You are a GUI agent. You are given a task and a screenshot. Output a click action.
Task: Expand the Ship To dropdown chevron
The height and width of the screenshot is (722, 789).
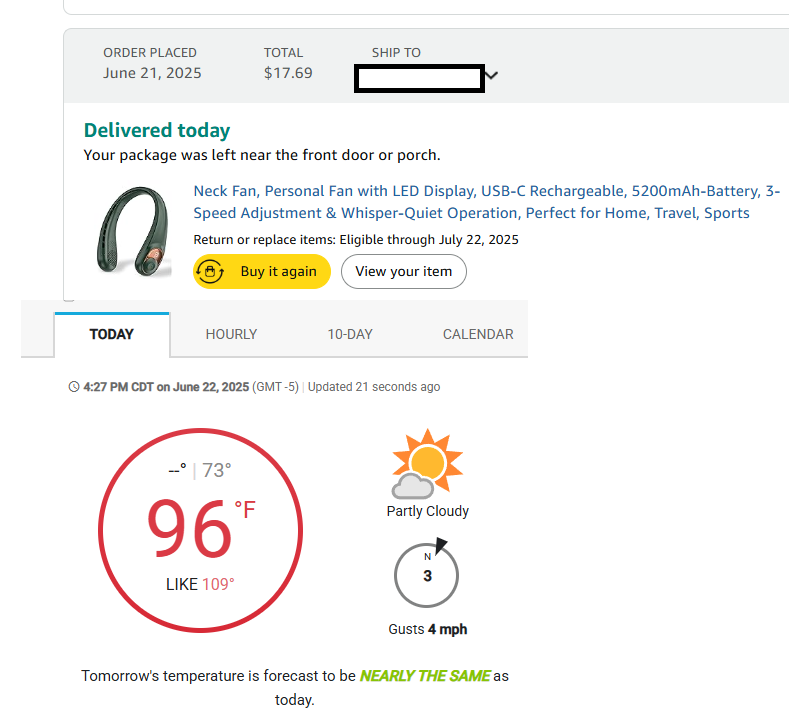(492, 75)
